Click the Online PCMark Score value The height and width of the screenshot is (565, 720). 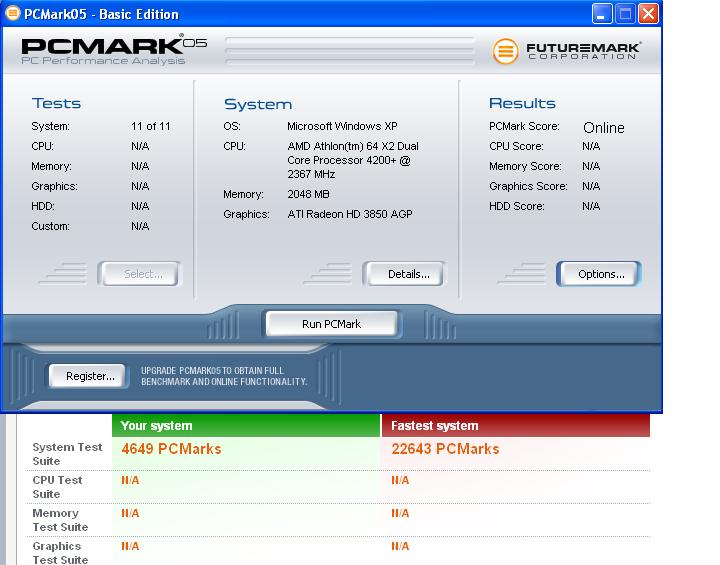pos(603,127)
